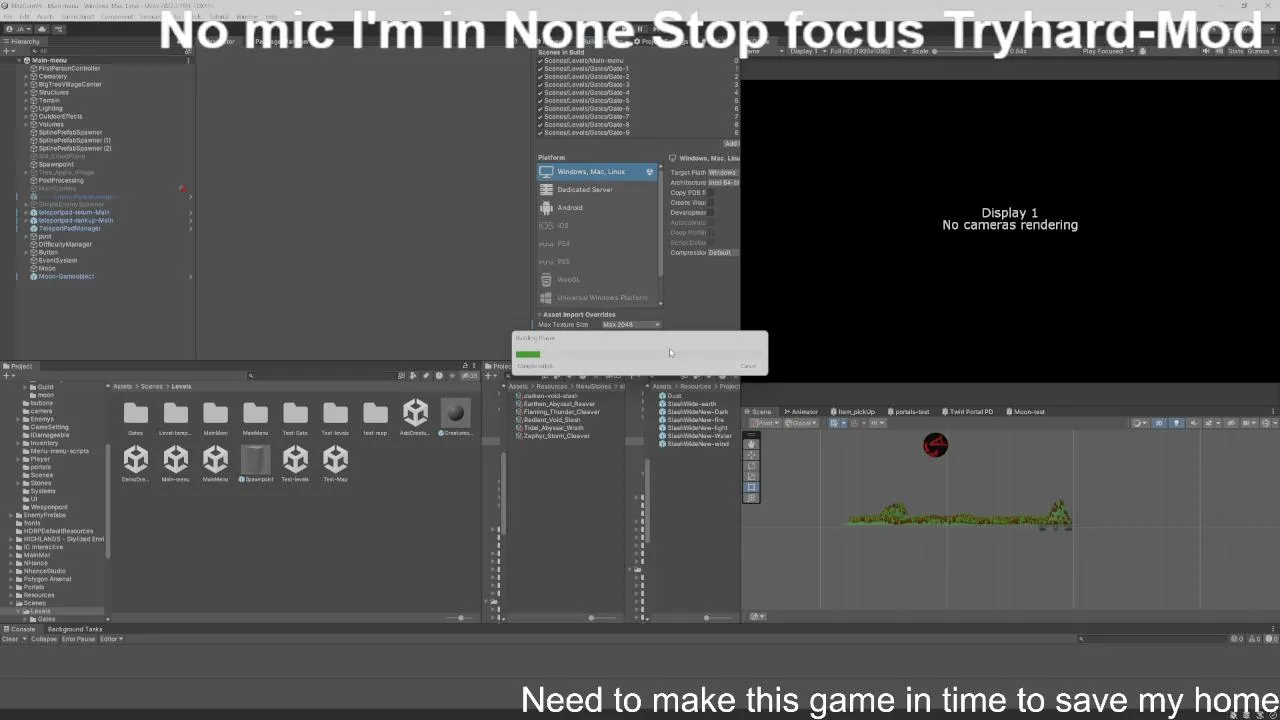Open the Gates folder thumbnail
Image resolution: width=1280 pixels, height=720 pixels.
coord(135,414)
